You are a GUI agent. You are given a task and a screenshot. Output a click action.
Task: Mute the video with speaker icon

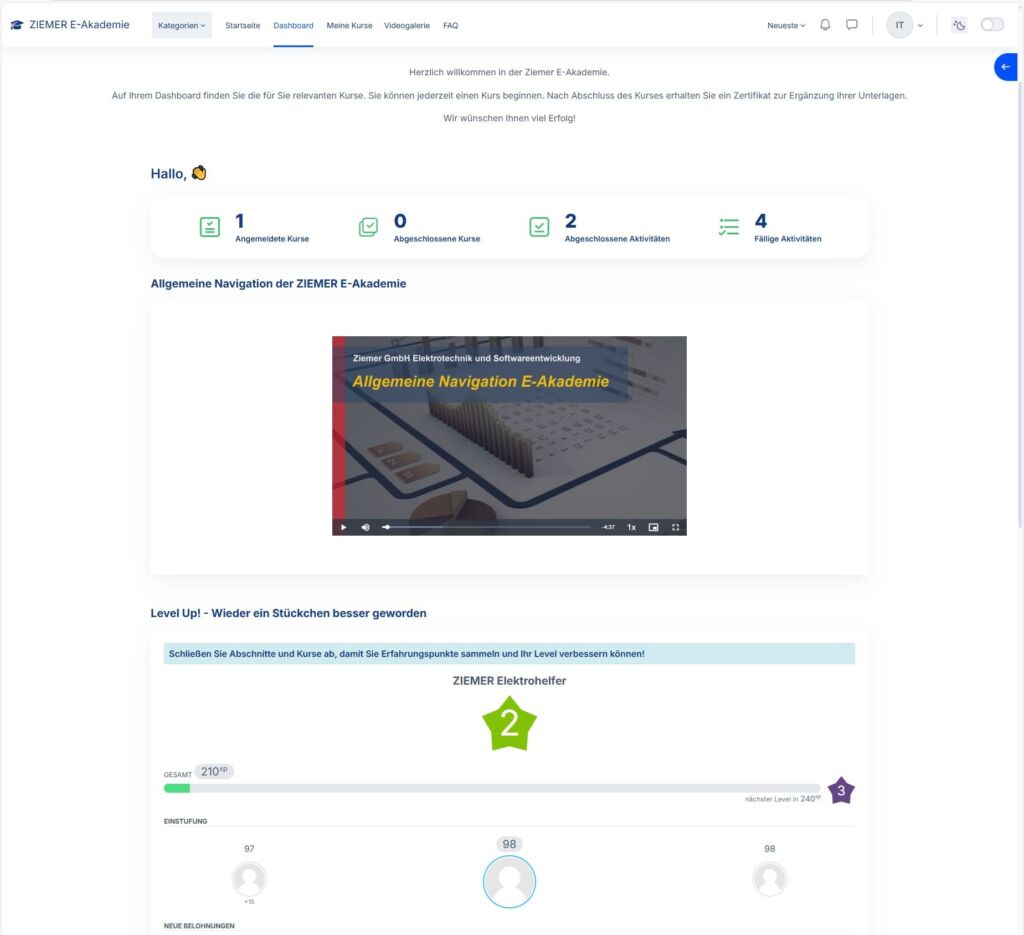pyautogui.click(x=365, y=527)
